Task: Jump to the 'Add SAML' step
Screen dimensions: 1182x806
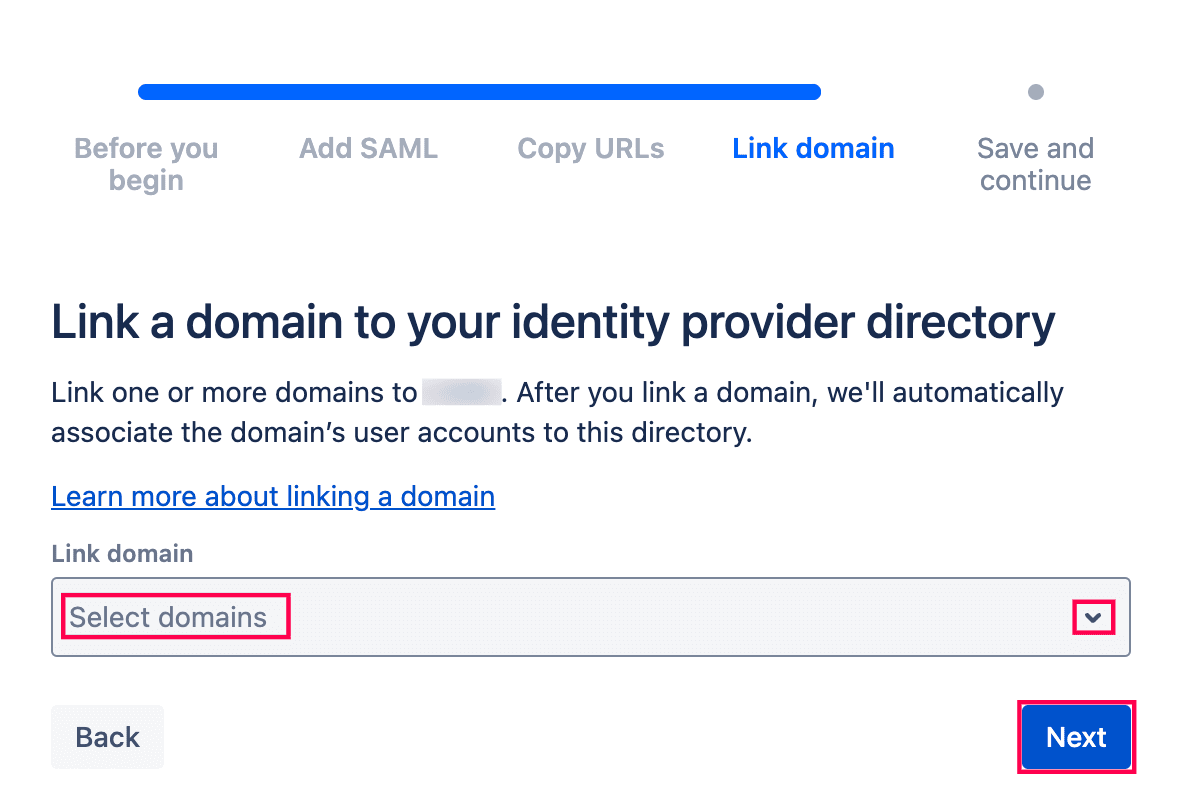Action: pos(368,149)
